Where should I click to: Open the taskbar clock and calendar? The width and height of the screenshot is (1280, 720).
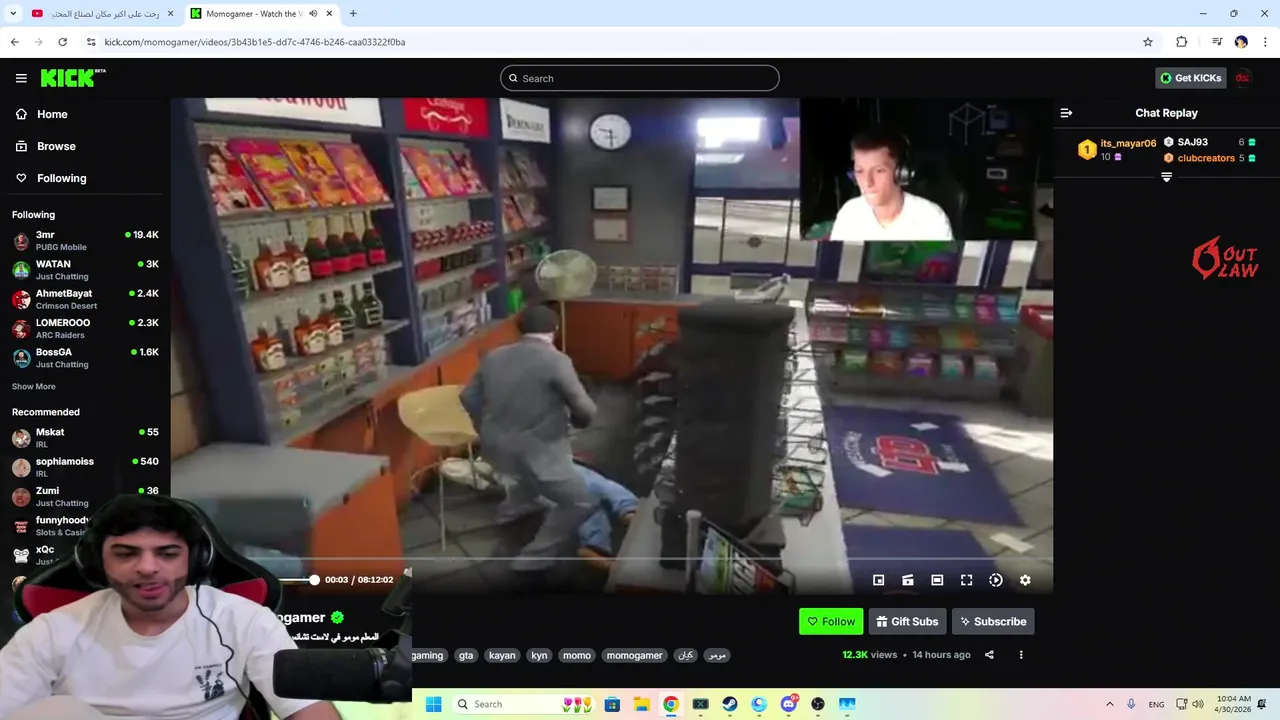tap(1234, 704)
